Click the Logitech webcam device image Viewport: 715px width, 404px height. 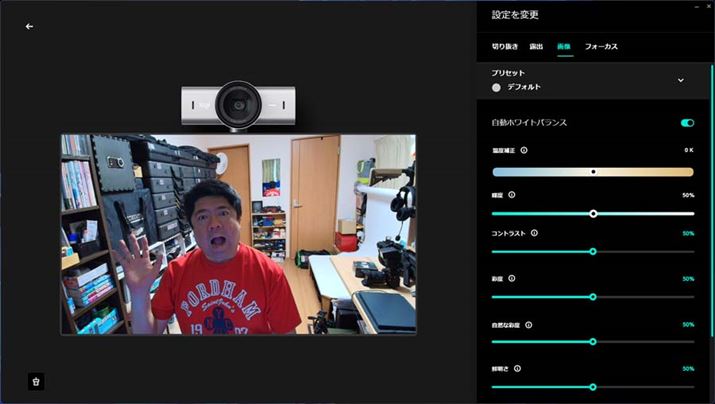point(238,103)
